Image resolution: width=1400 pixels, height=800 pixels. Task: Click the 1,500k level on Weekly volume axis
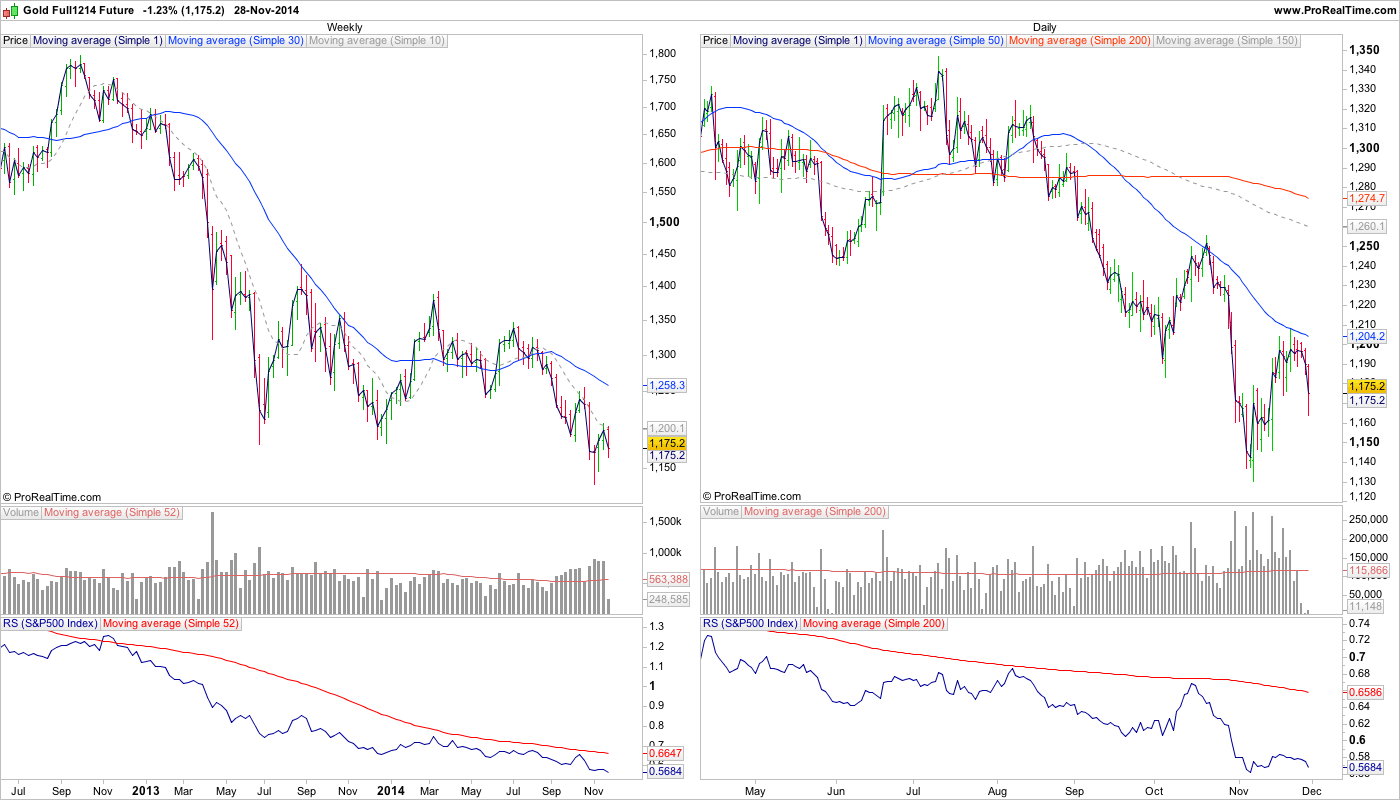point(666,522)
